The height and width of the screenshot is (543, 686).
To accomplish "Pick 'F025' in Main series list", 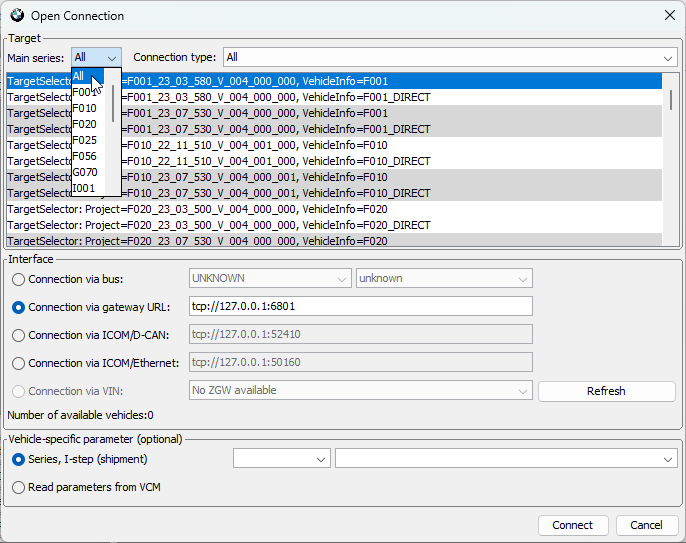I will pyautogui.click(x=88, y=140).
